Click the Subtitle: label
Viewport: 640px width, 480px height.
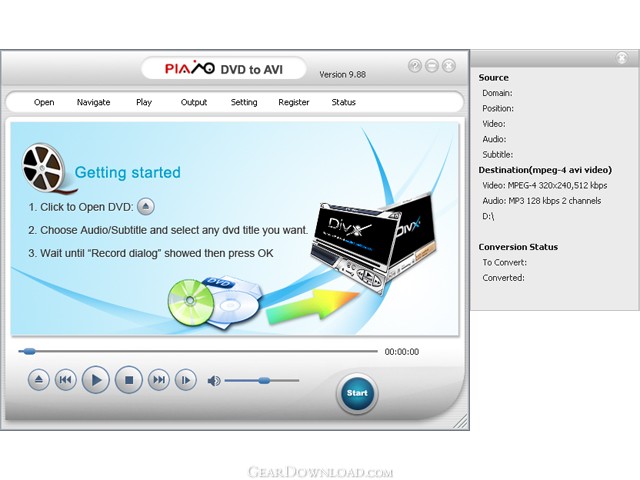498,155
